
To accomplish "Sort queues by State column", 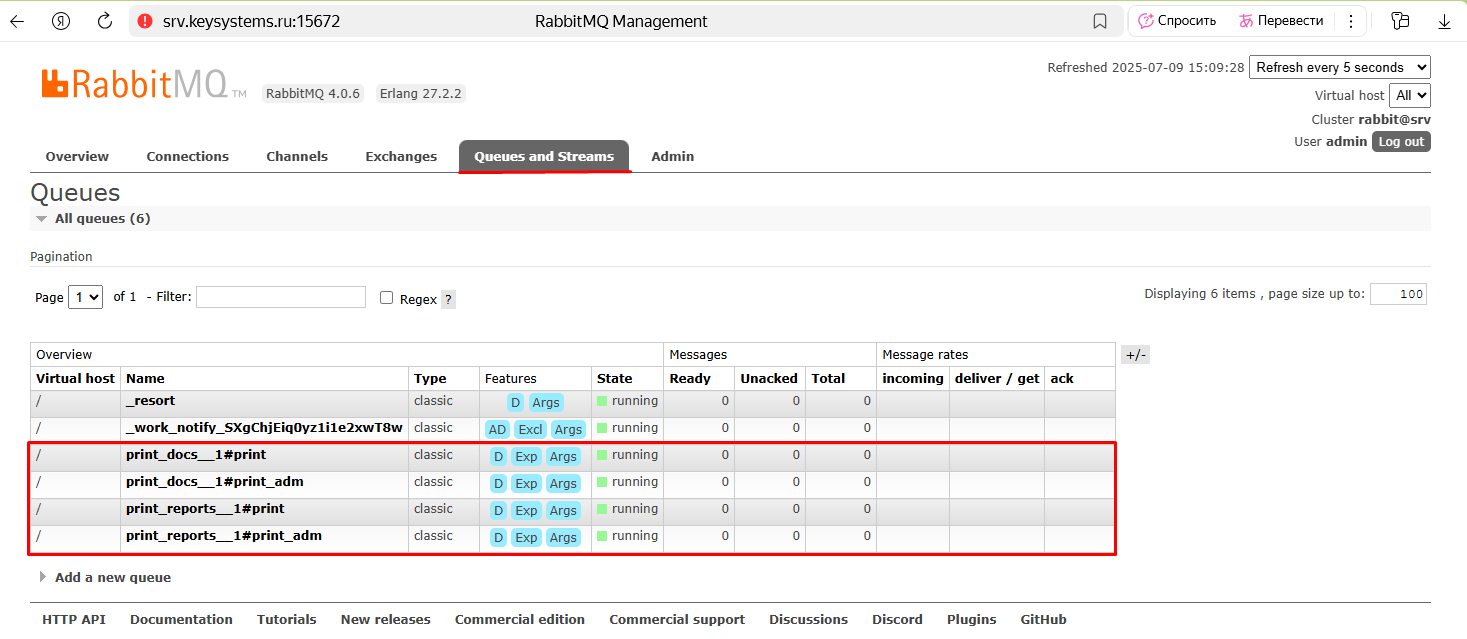I will click(x=614, y=379).
